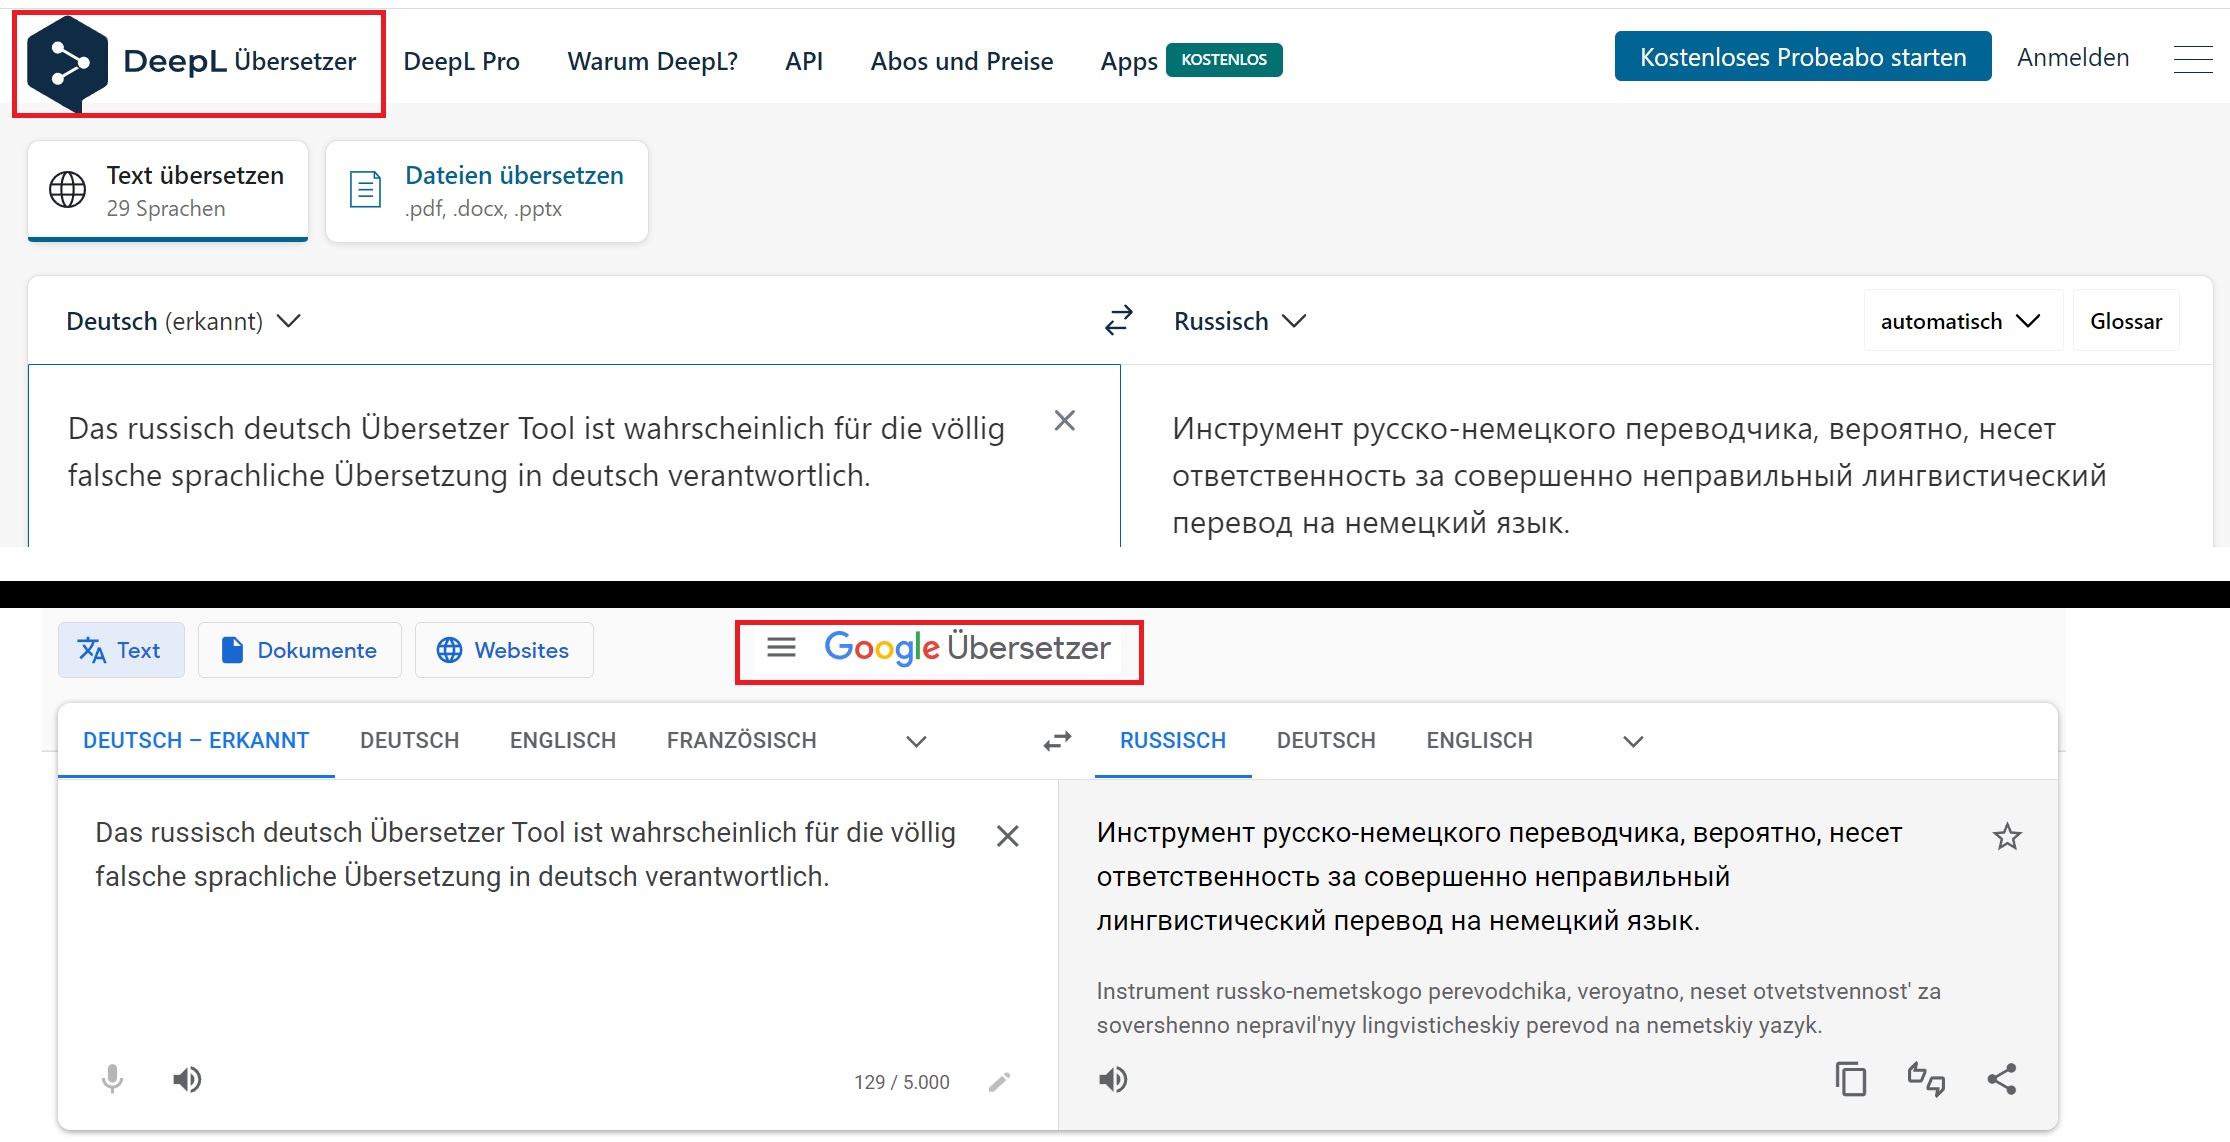The width and height of the screenshot is (2230, 1142).
Task: Switch to Google Websites mode
Action: pos(504,650)
